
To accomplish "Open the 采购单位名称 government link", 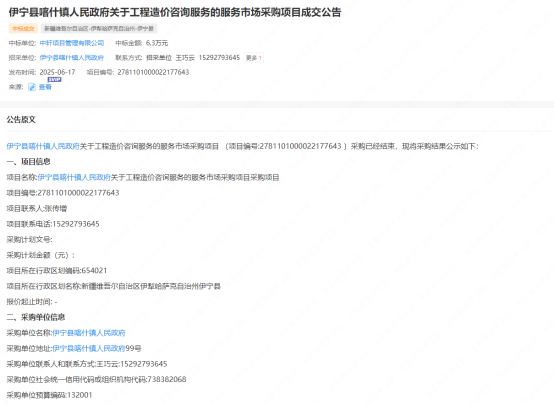I will pyautogui.click(x=89, y=333).
